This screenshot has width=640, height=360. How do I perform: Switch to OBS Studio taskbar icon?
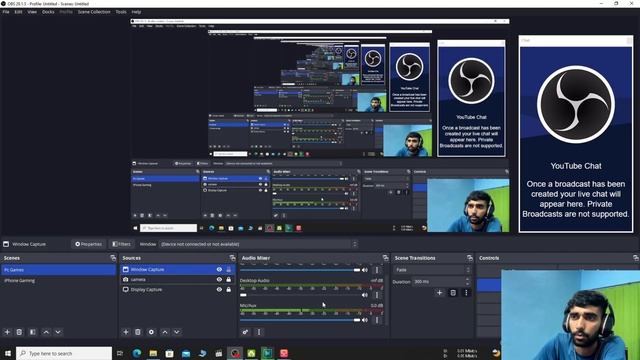coord(235,353)
